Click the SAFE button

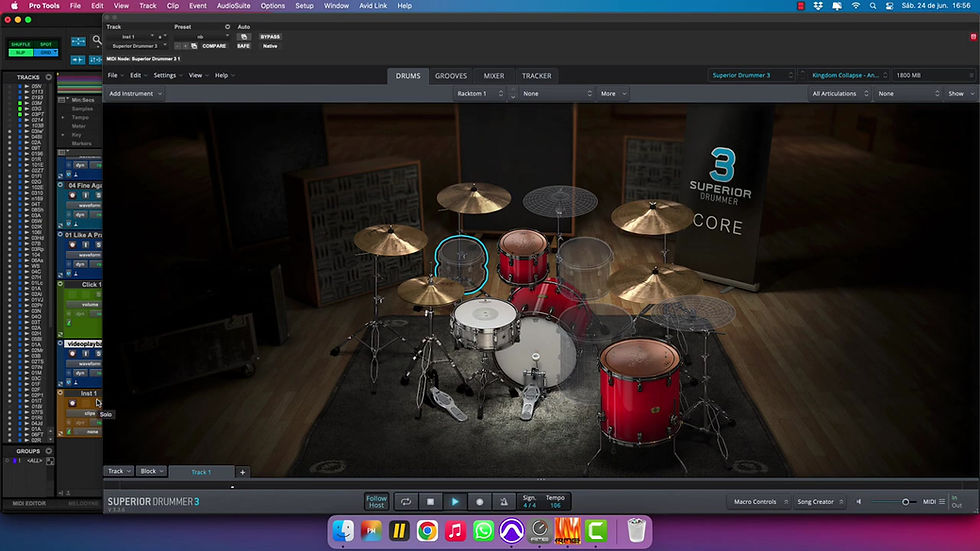tap(243, 46)
